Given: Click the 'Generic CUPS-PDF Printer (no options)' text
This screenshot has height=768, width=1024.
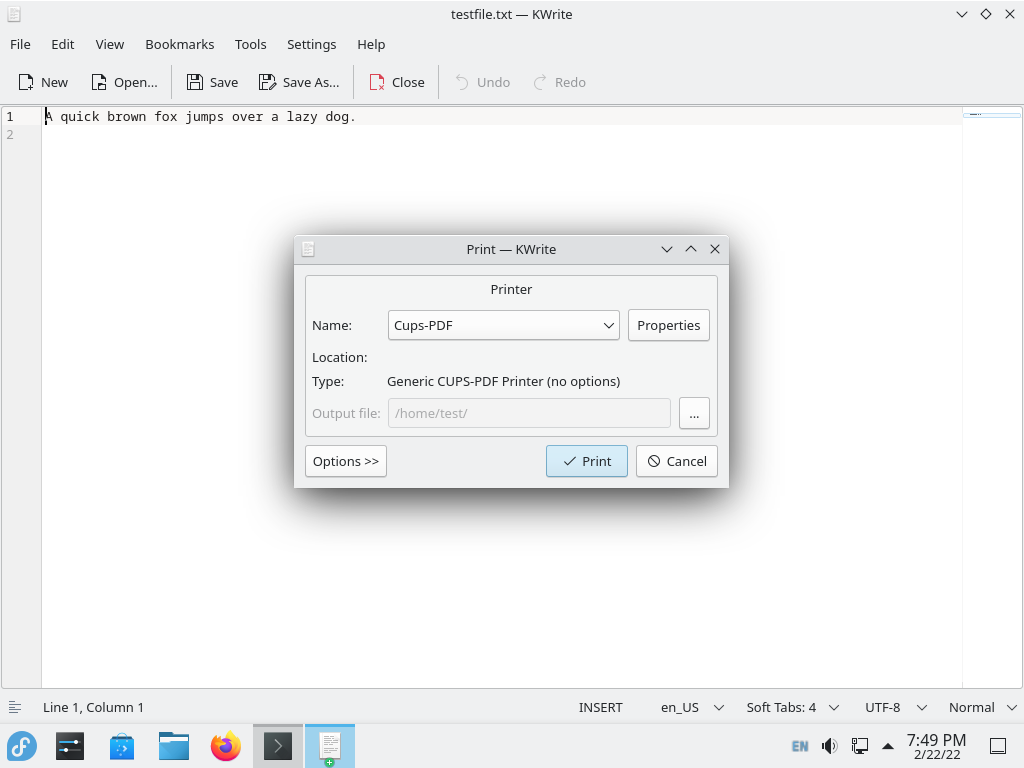Looking at the screenshot, I should [x=504, y=381].
